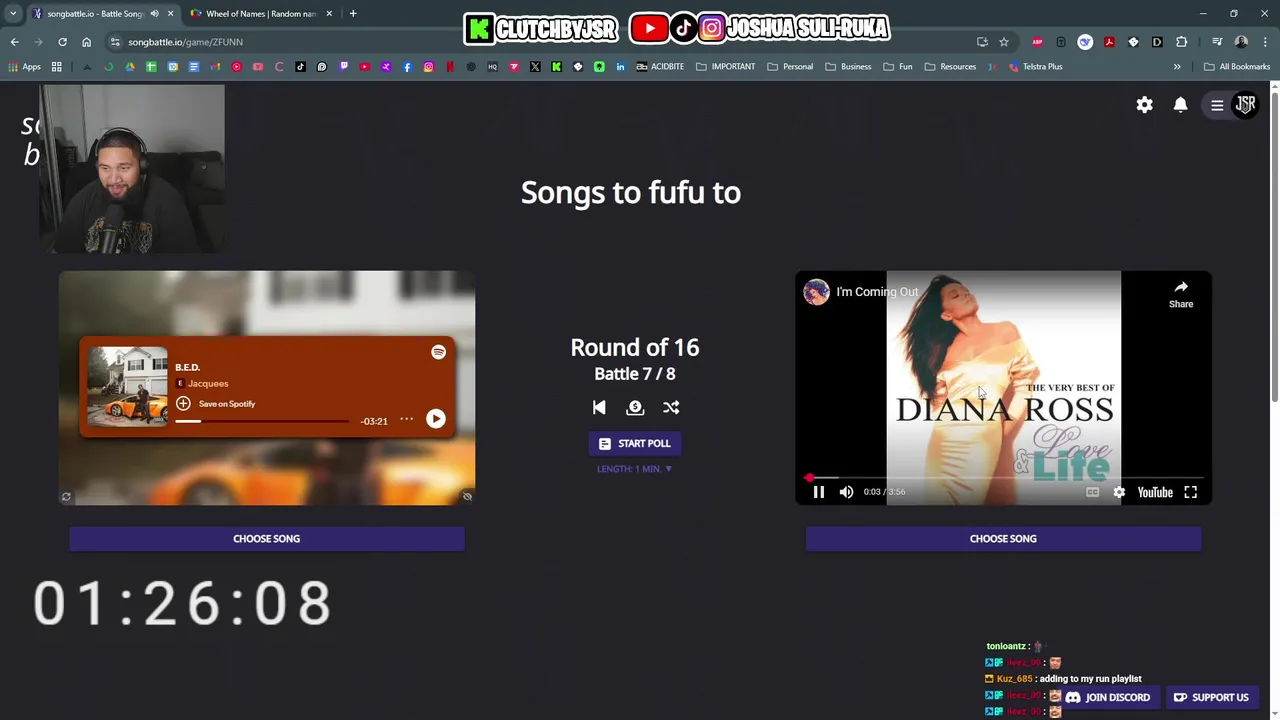
Task: Open the IMPORTANT bookmarks folder
Action: [726, 67]
